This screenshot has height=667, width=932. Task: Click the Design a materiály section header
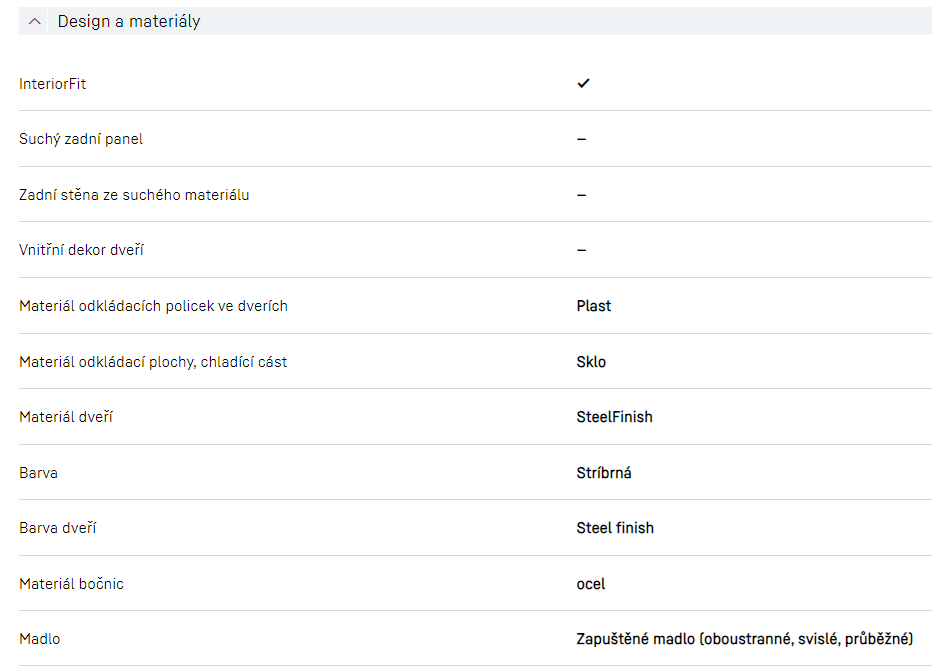[129, 21]
